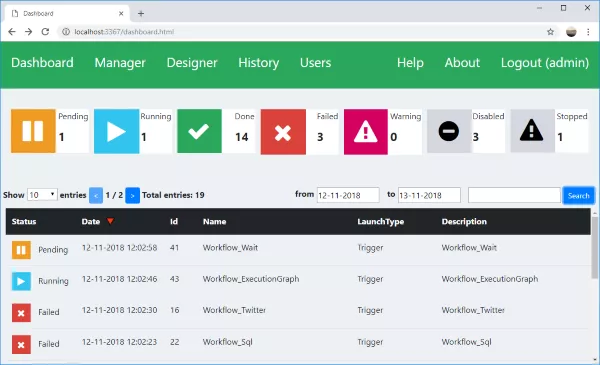The height and width of the screenshot is (365, 600).
Task: Click the to date field 13-11-2018
Action: click(429, 195)
